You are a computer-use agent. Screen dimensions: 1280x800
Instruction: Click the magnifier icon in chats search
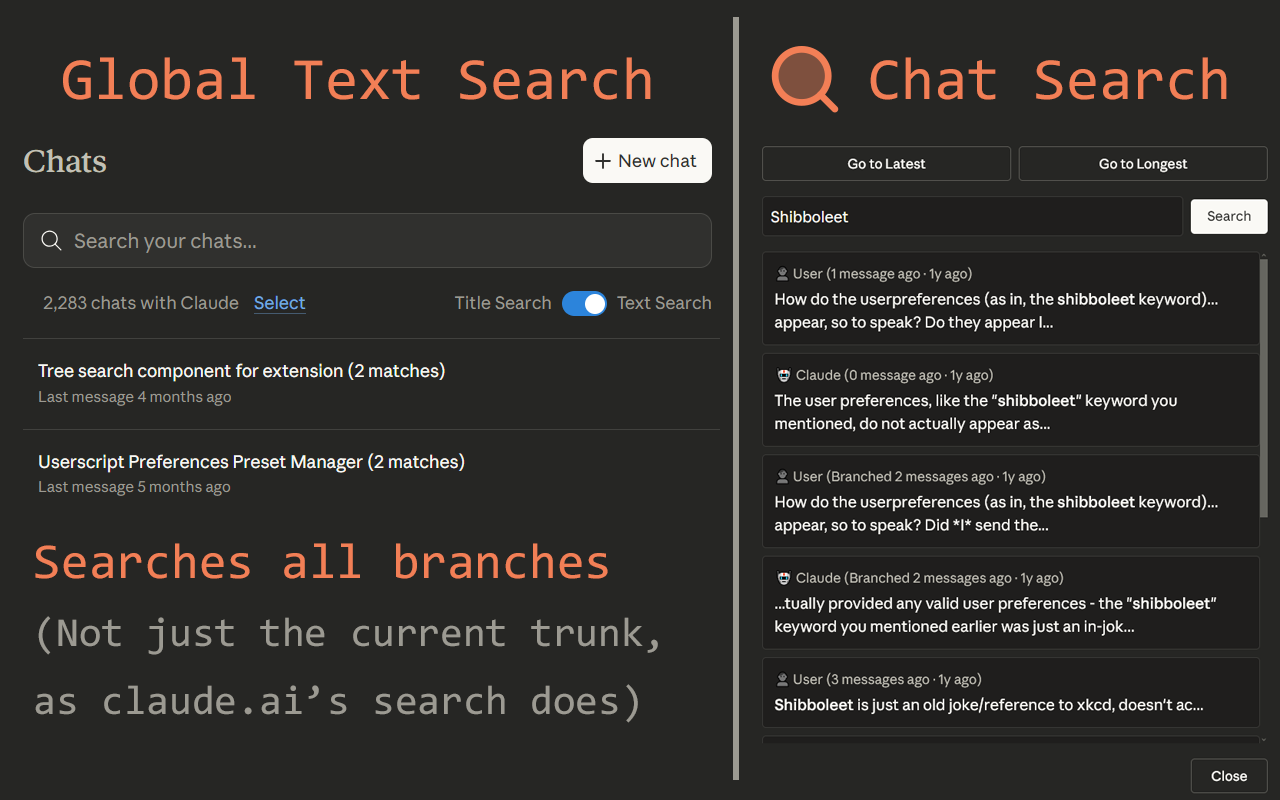(x=51, y=241)
